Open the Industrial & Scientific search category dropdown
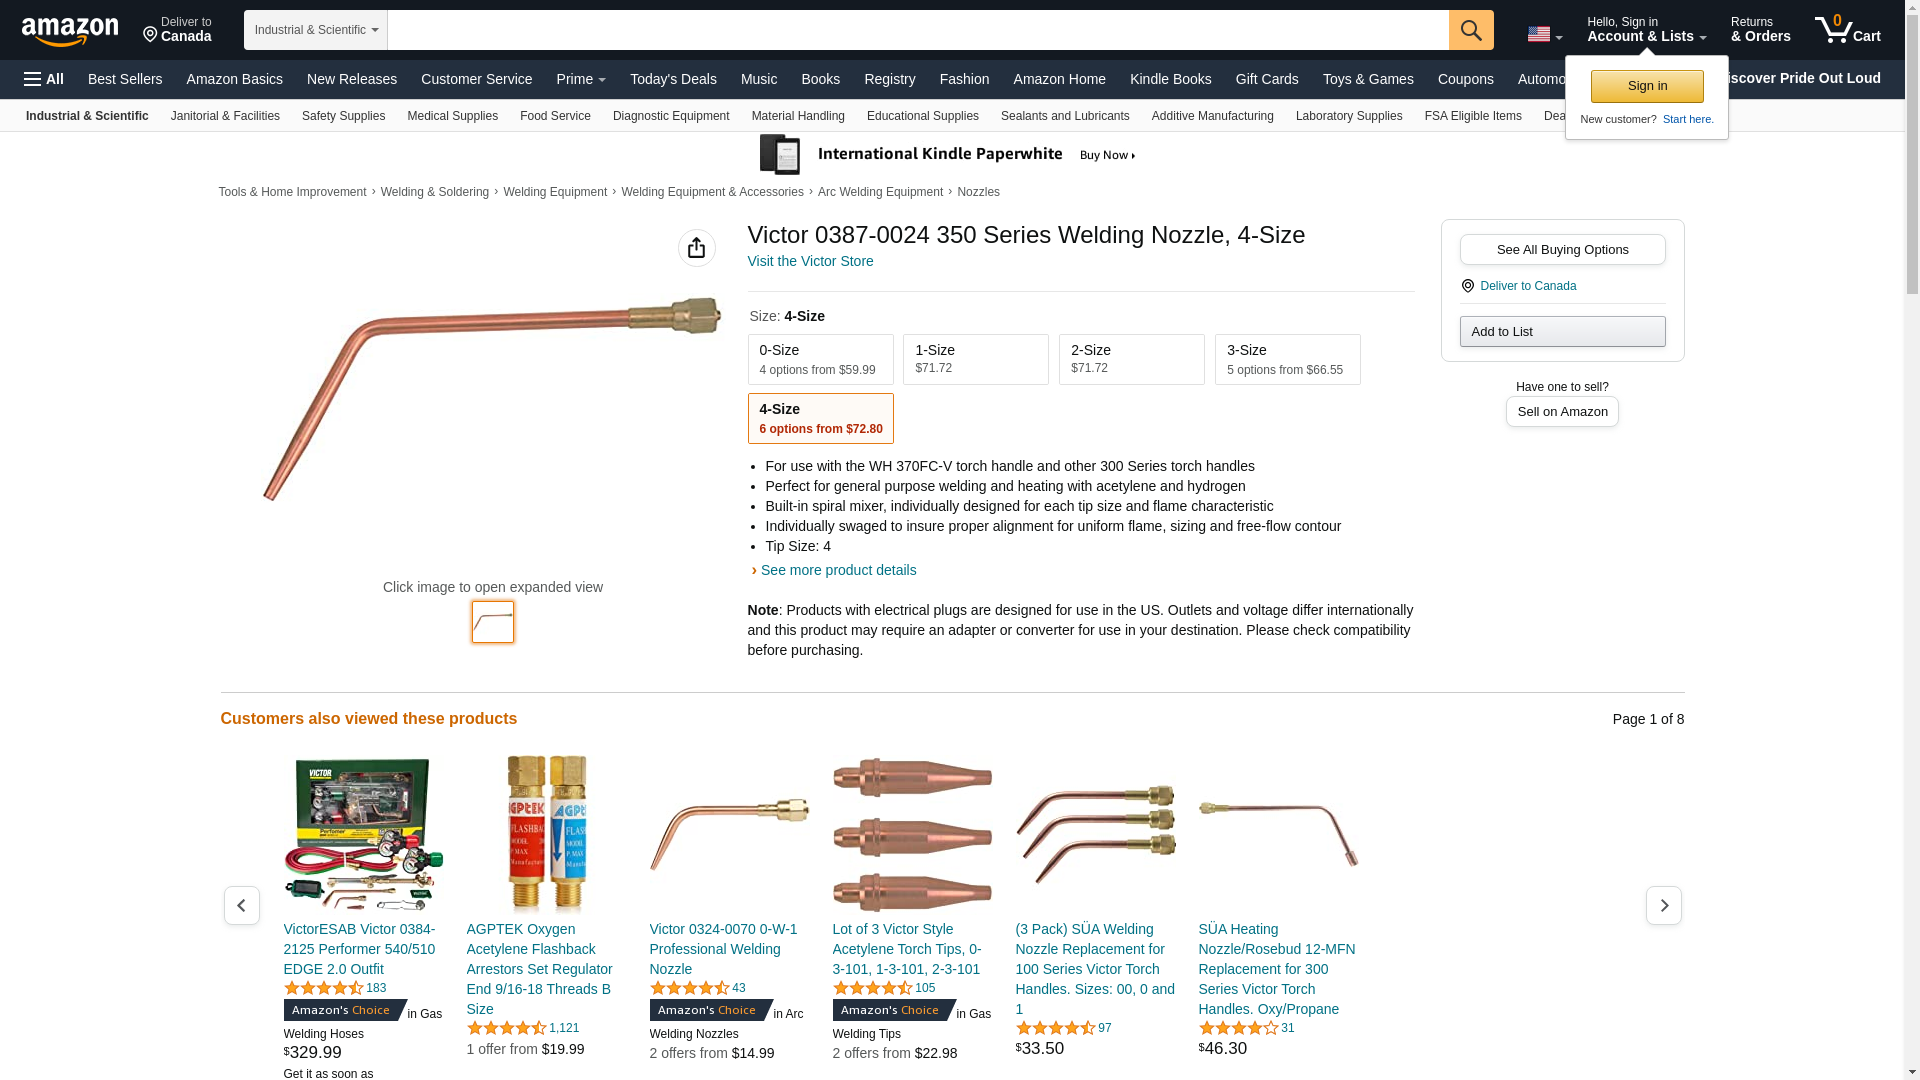The height and width of the screenshot is (1080, 1920). click(x=315, y=30)
